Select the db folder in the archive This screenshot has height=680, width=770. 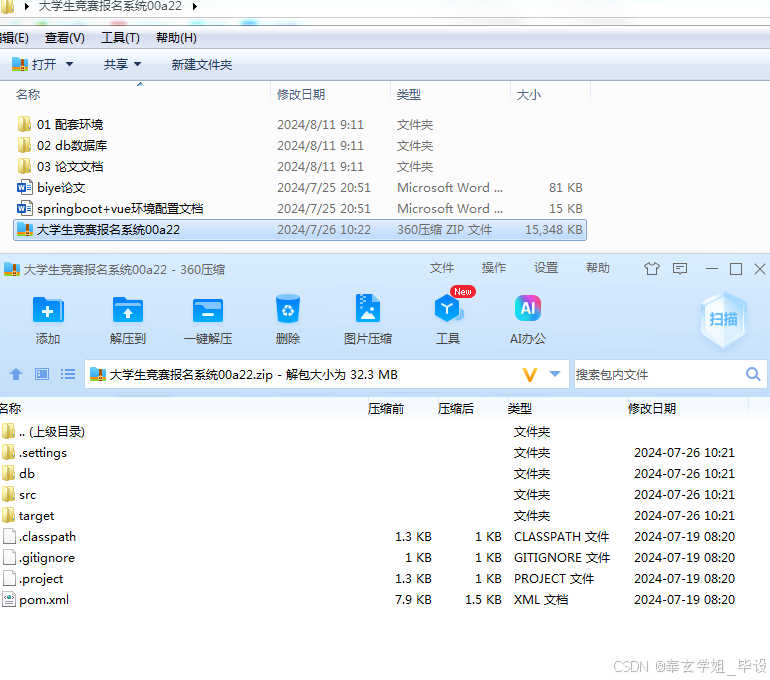coord(19,474)
